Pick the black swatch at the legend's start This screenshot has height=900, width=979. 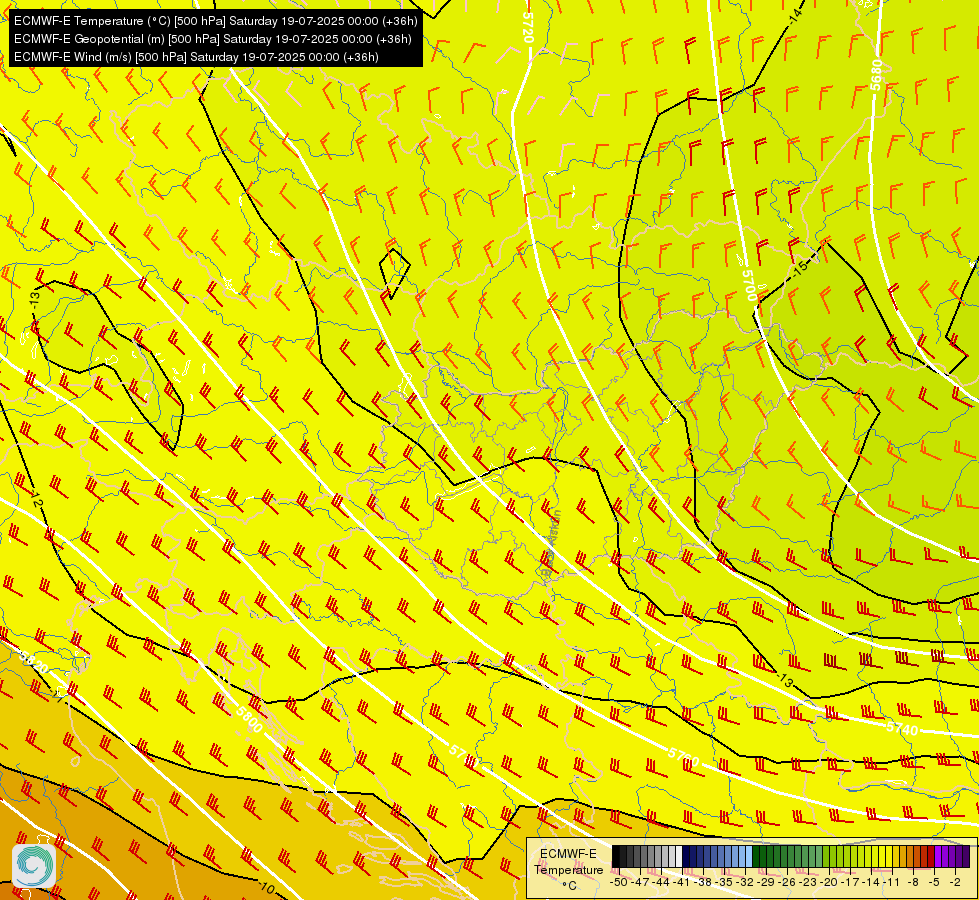click(616, 856)
